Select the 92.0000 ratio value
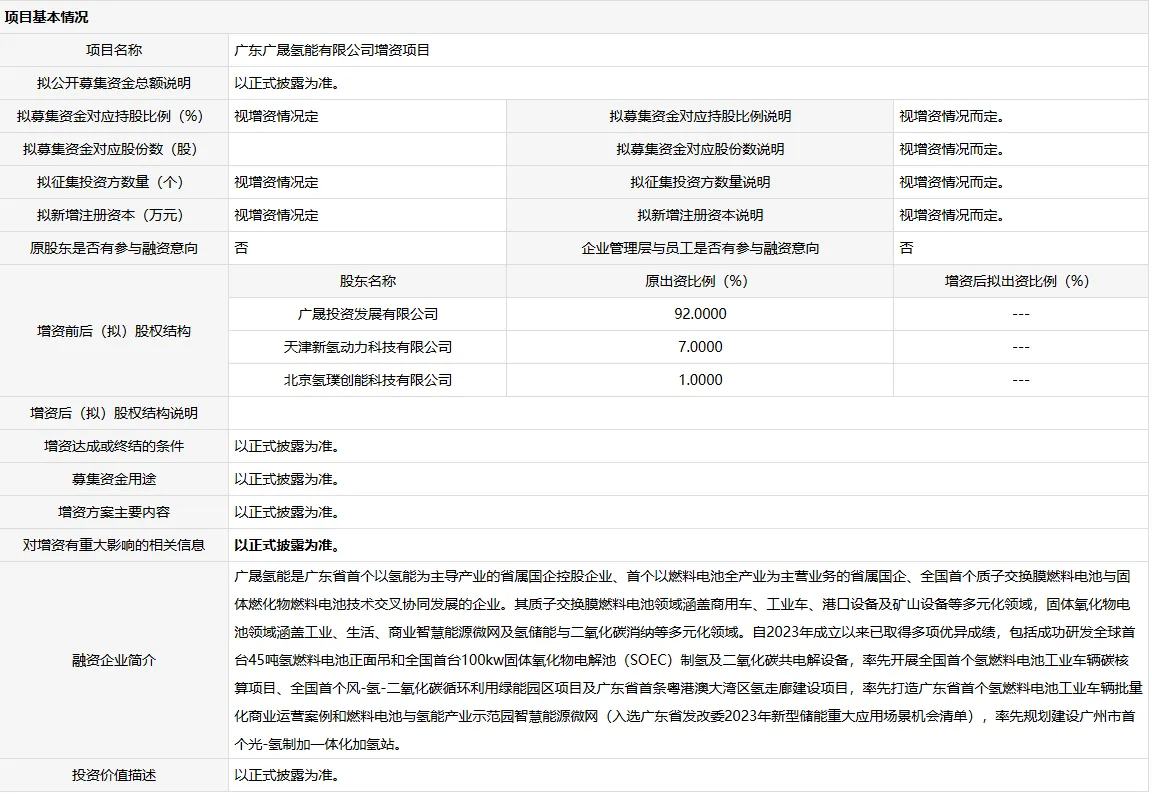Viewport: 1152px width, 794px height. pyautogui.click(x=700, y=314)
